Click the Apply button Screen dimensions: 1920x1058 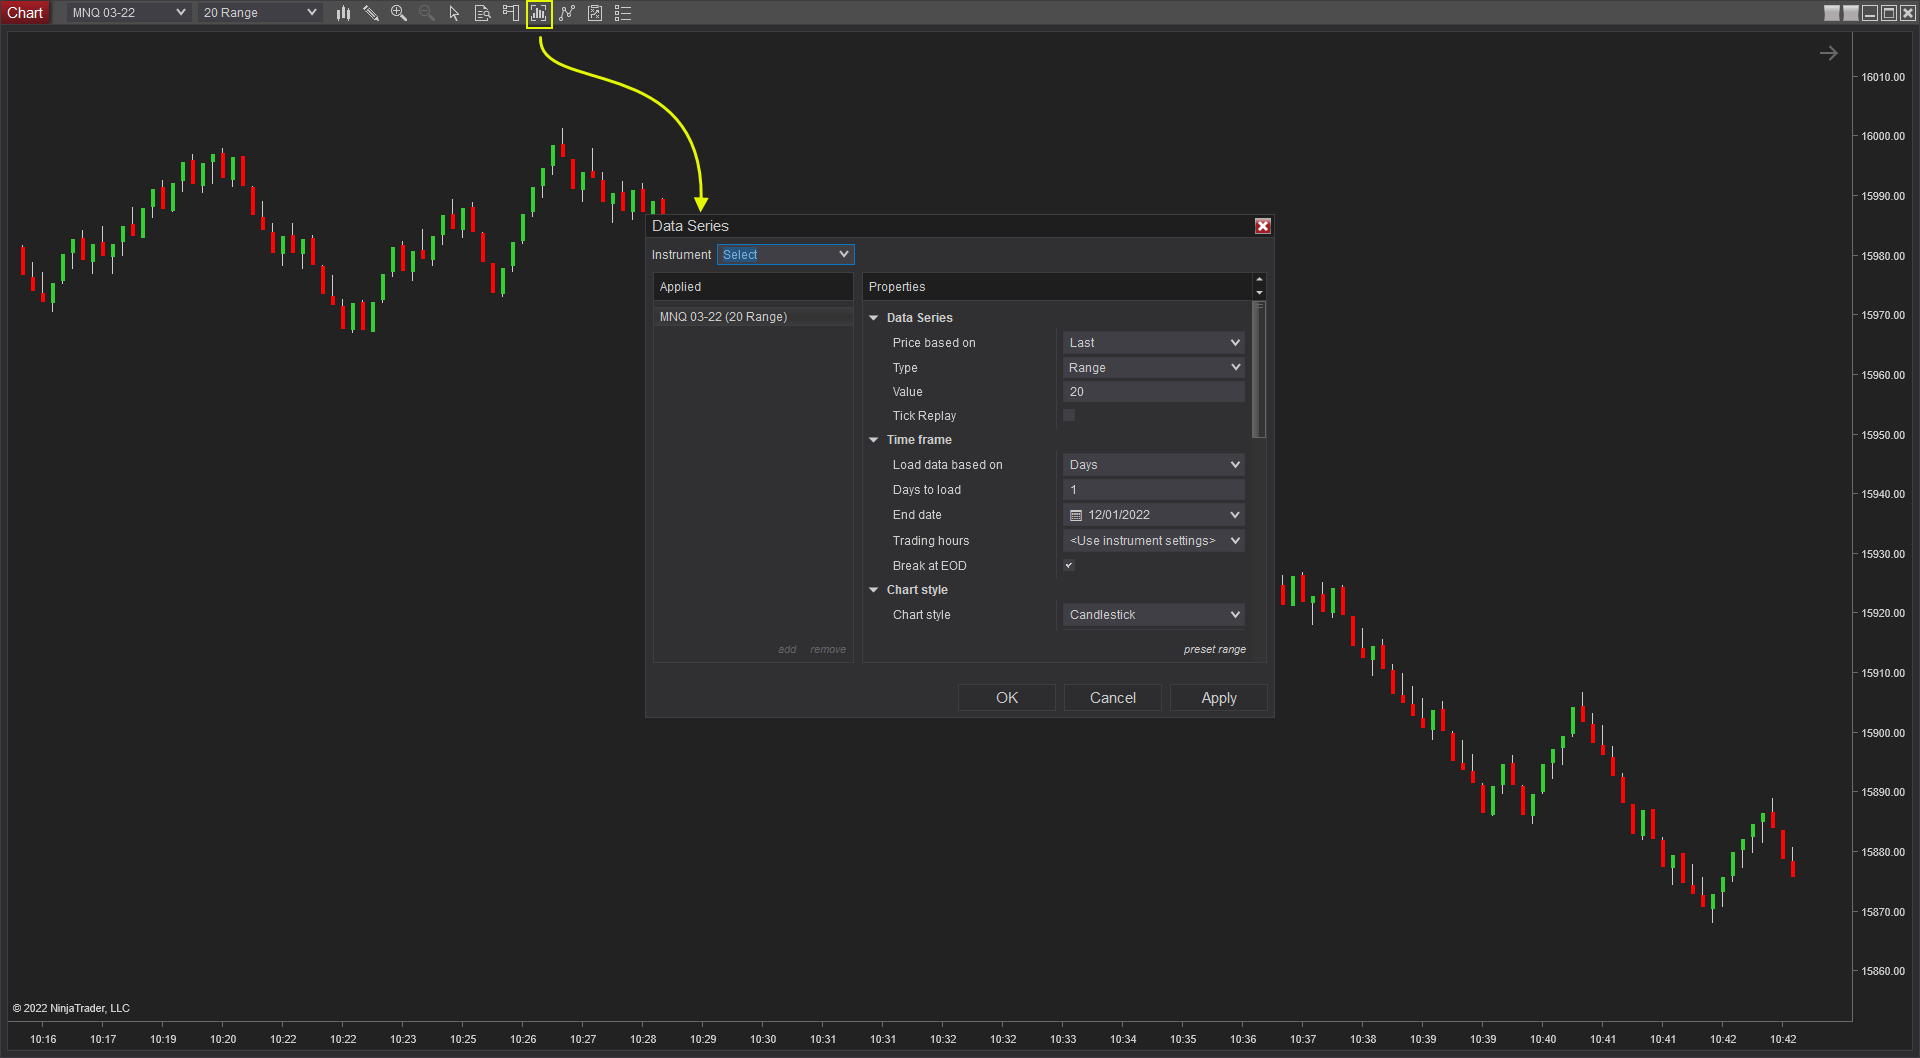(x=1219, y=698)
